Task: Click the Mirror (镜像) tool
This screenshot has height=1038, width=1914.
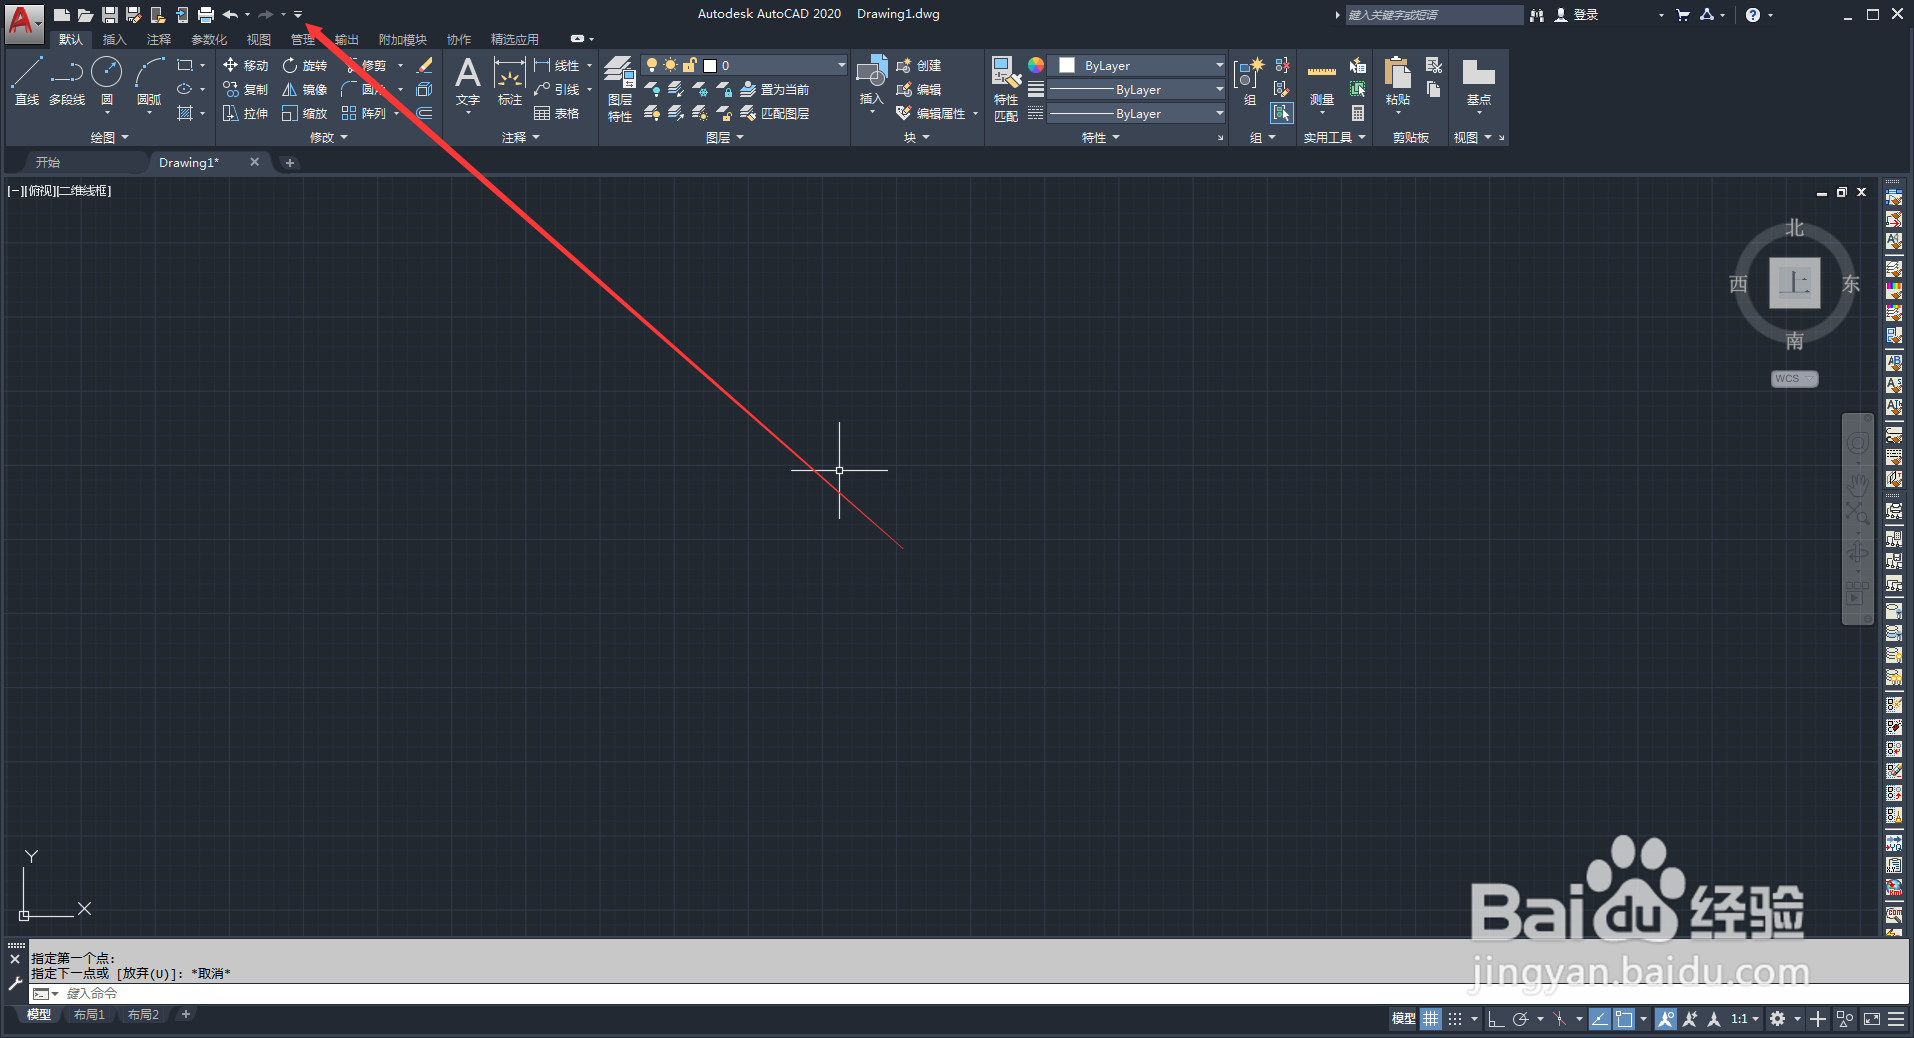Action: pyautogui.click(x=305, y=89)
